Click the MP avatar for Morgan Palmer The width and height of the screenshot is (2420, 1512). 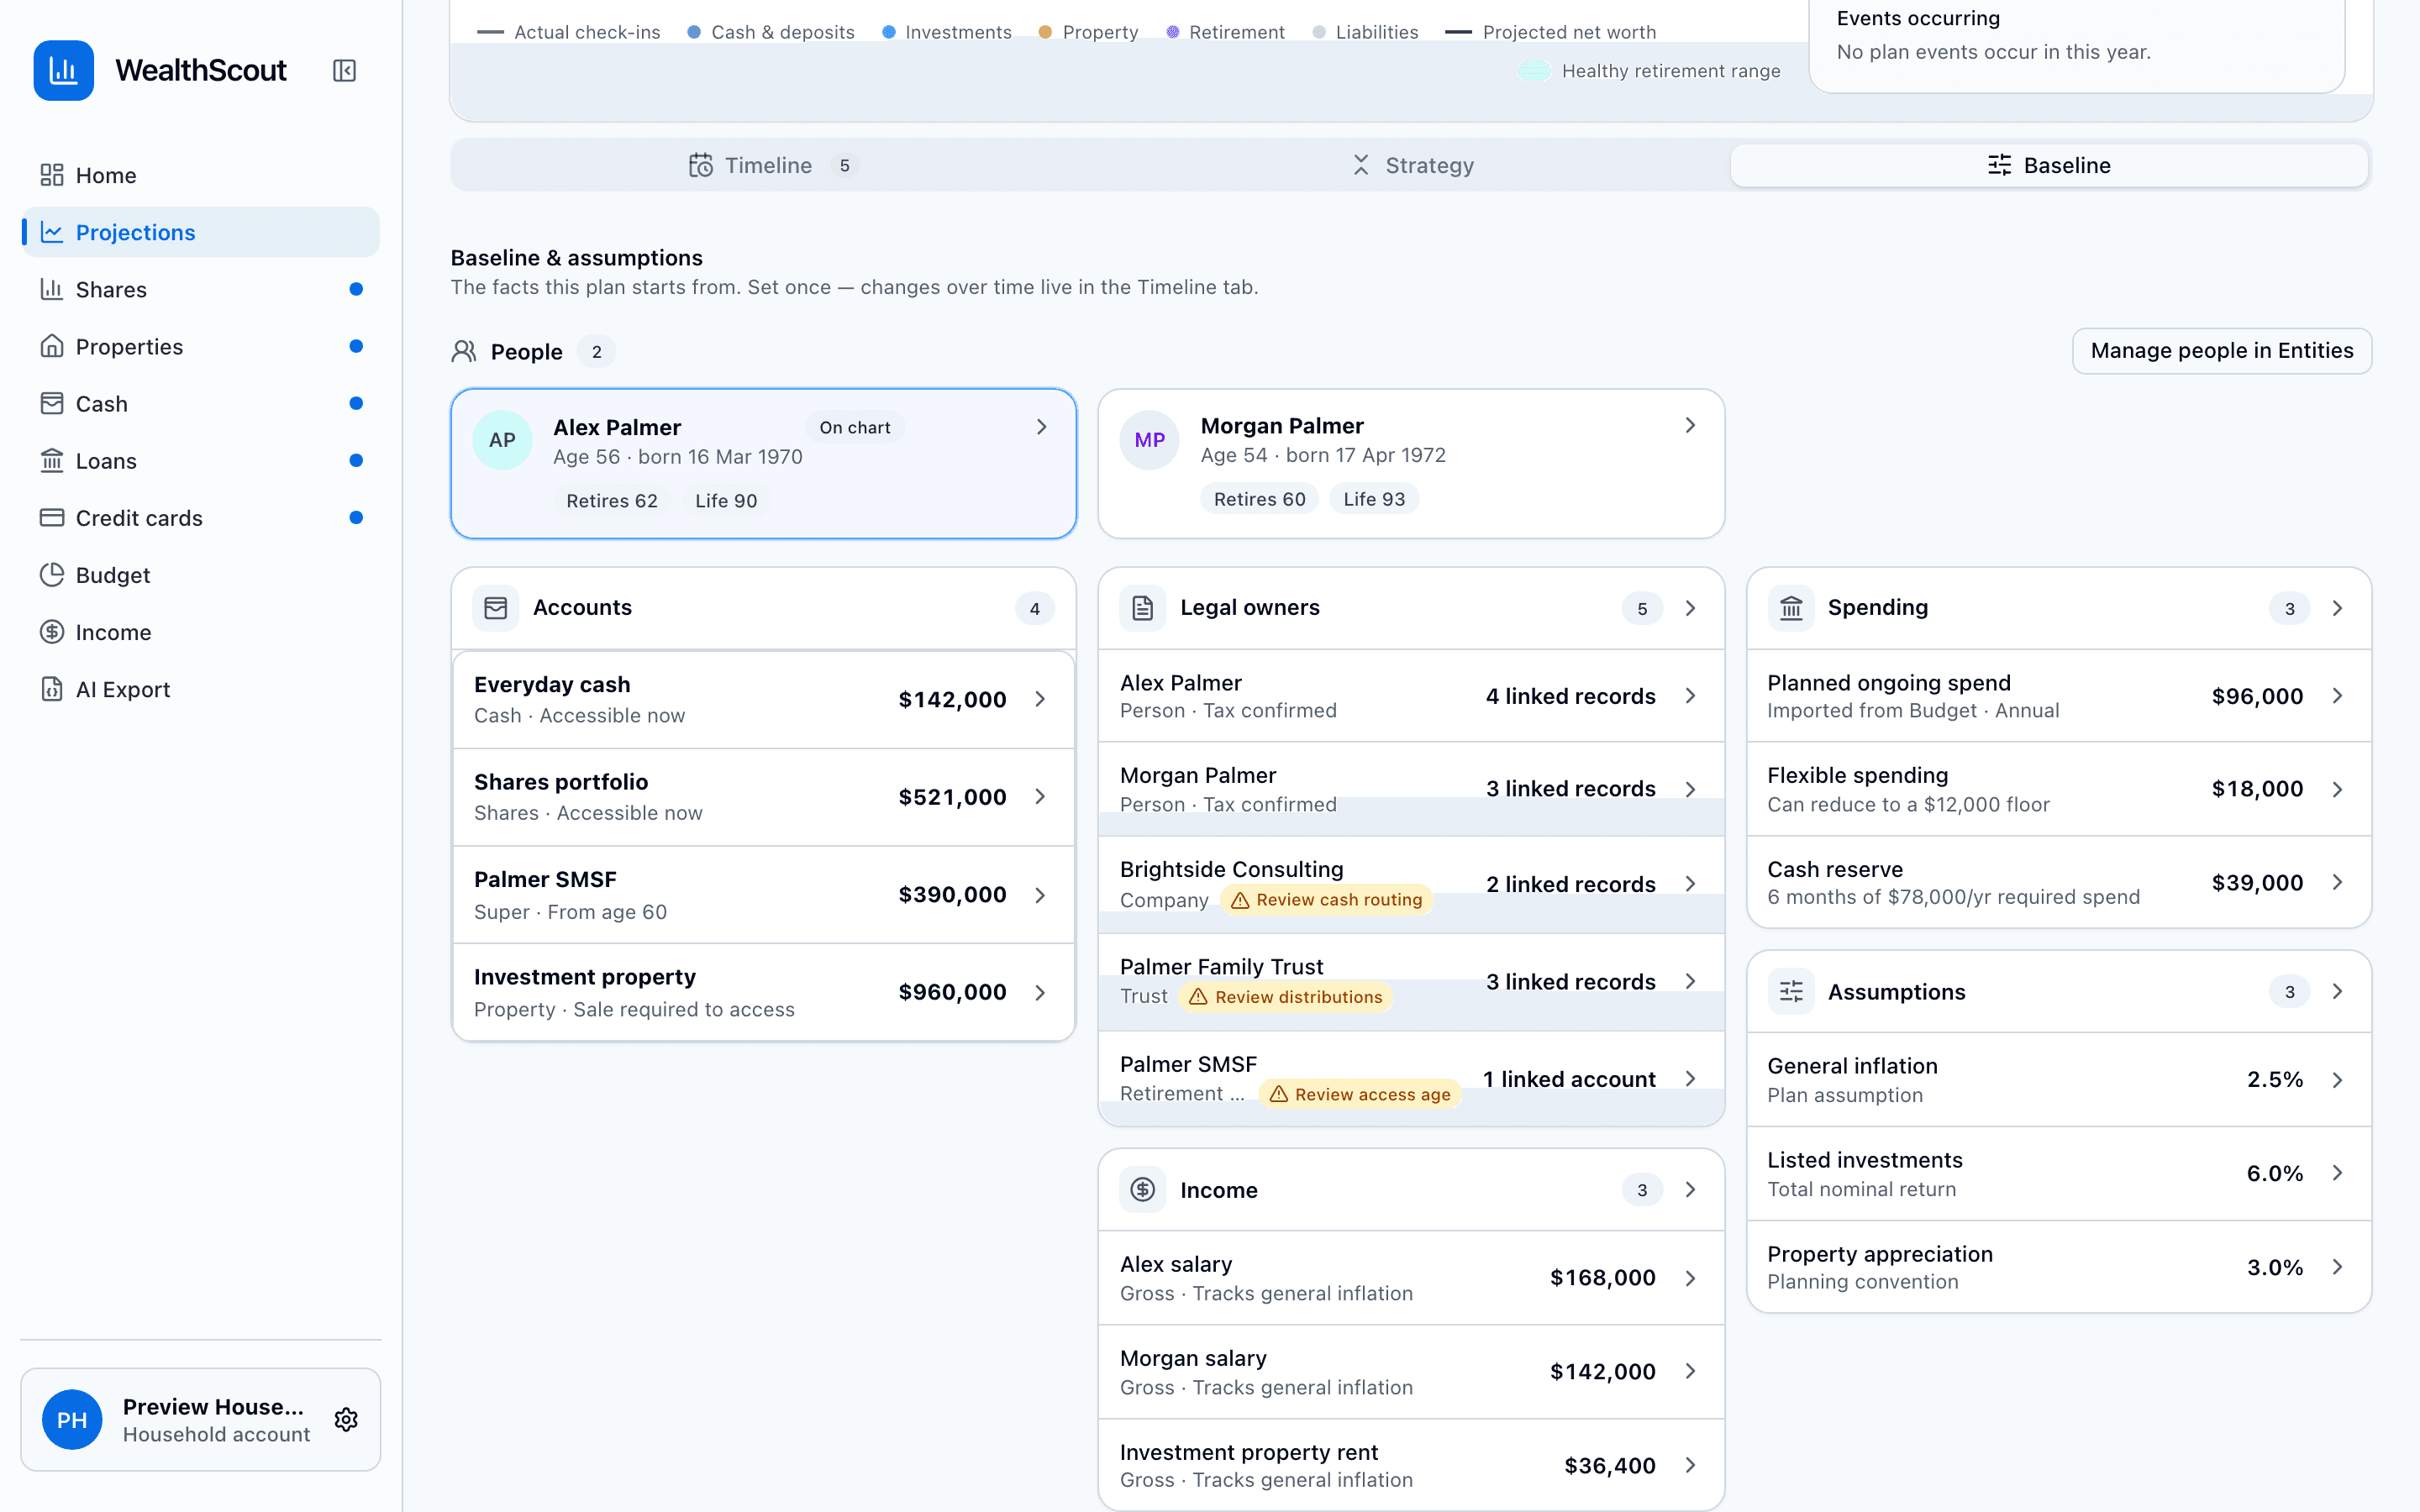[1149, 439]
